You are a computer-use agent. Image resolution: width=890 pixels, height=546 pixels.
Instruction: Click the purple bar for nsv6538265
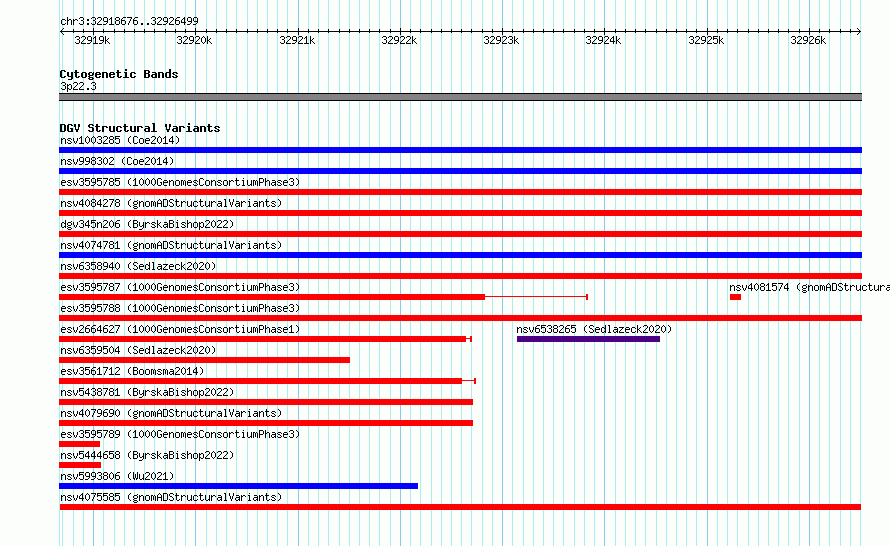pyautogui.click(x=588, y=339)
